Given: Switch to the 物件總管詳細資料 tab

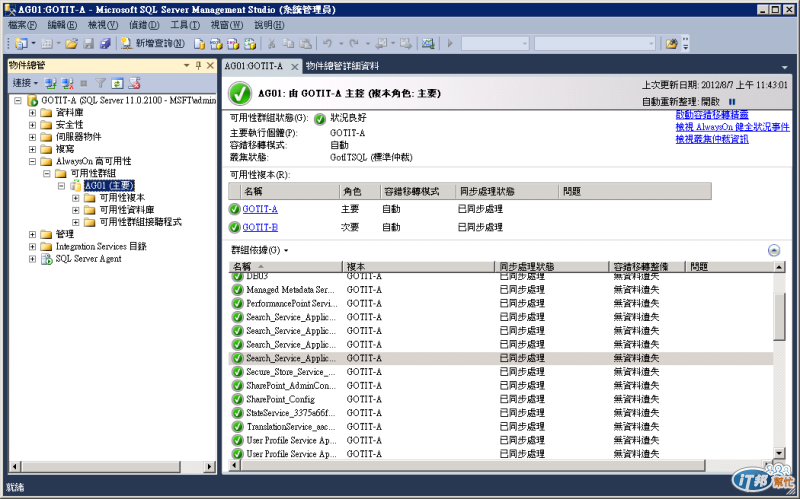Looking at the screenshot, I should pos(342,66).
